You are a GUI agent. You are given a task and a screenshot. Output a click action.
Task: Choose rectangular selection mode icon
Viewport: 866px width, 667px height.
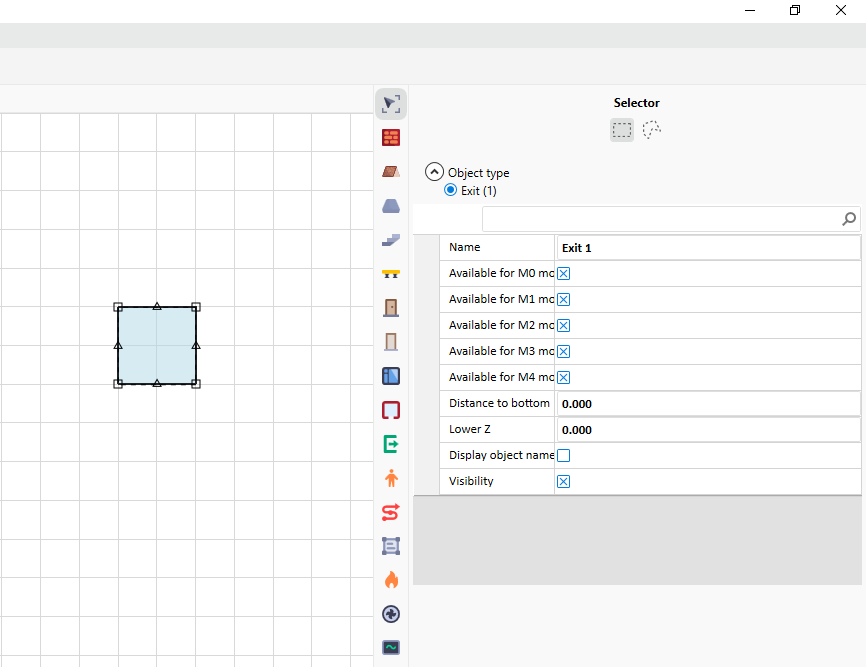(x=622, y=130)
